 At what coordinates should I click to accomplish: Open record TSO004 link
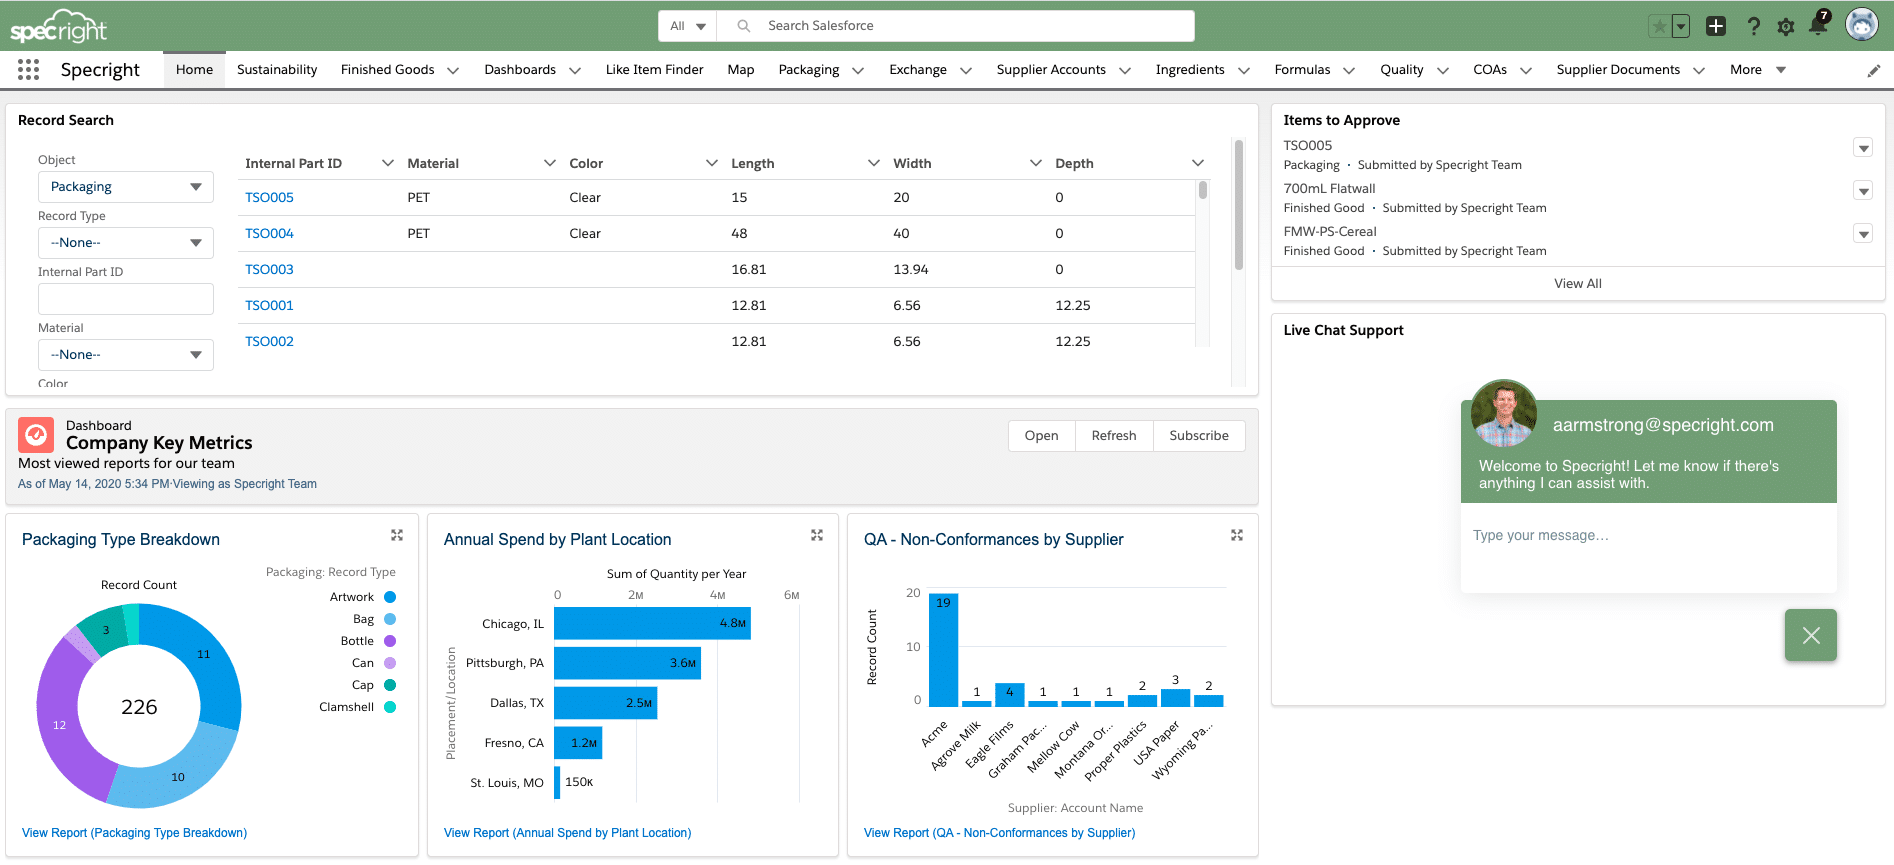pyautogui.click(x=269, y=234)
